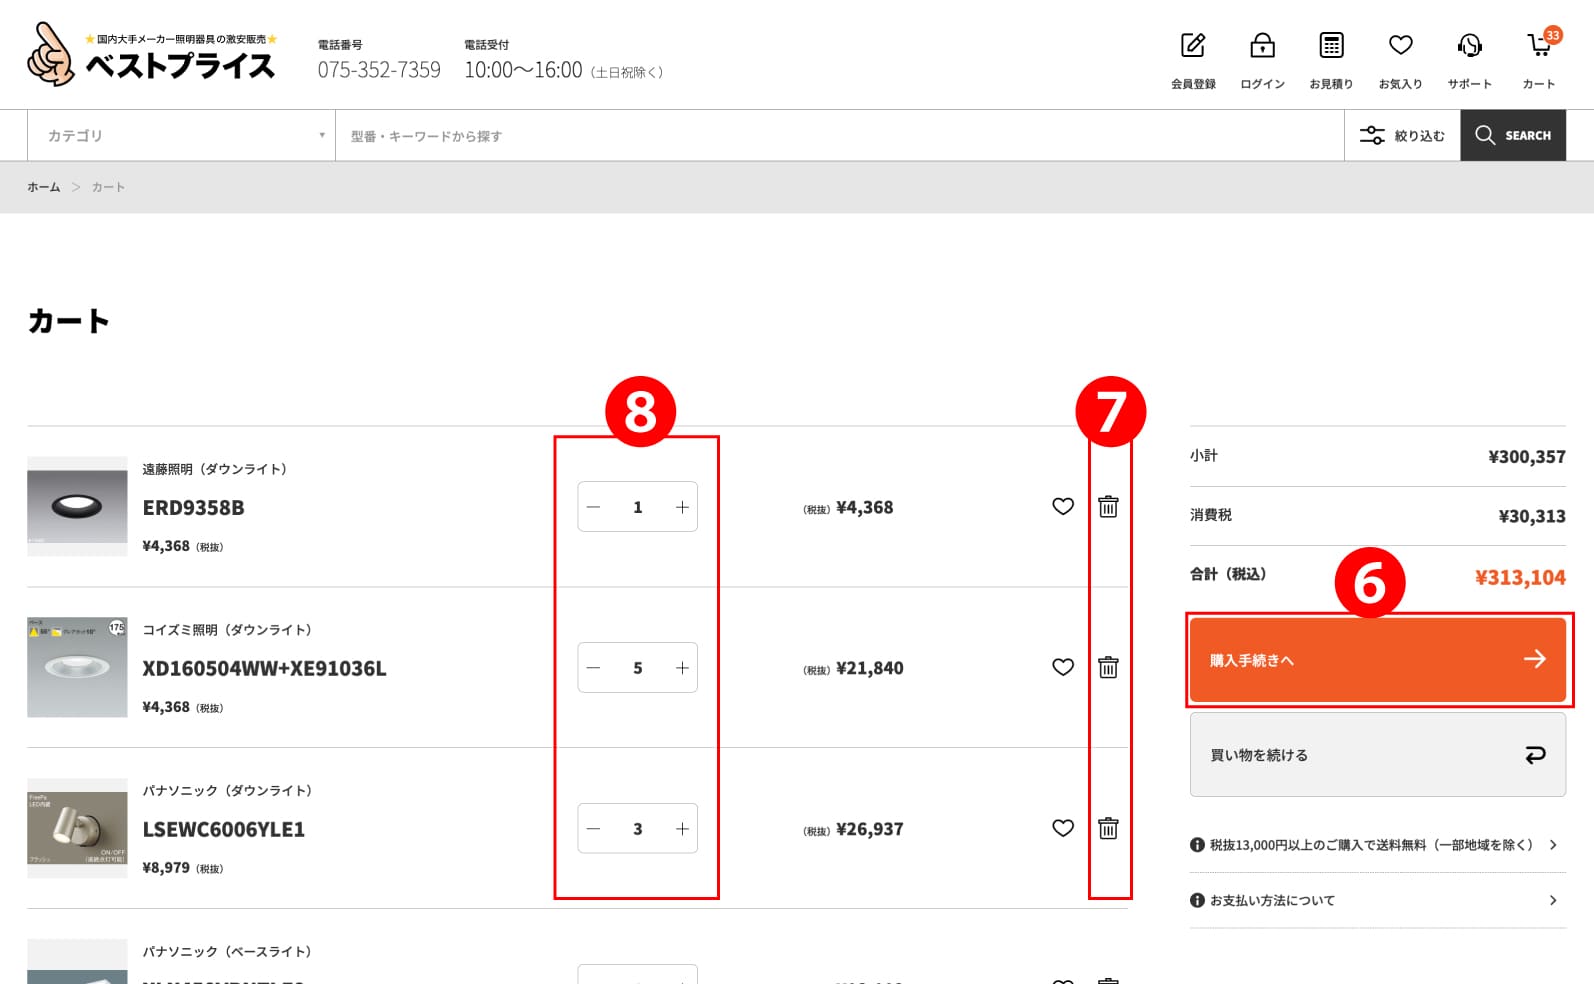Open the カート icon with badge 33
The height and width of the screenshot is (984, 1594).
pyautogui.click(x=1538, y=47)
